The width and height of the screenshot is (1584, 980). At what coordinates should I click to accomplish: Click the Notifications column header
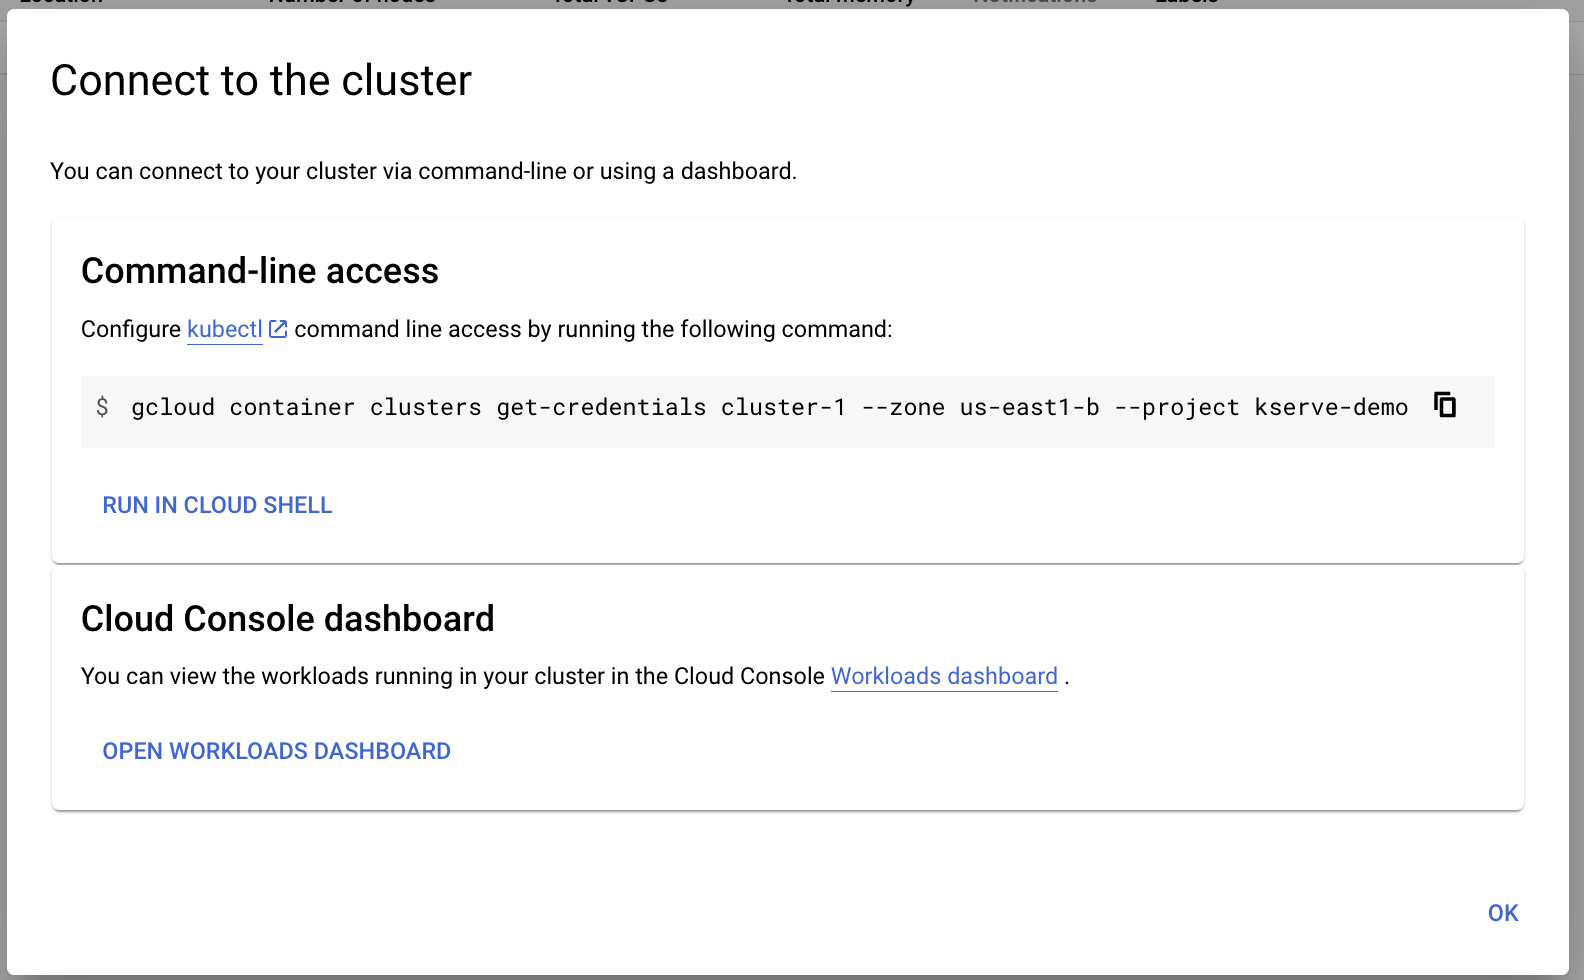tap(1035, 3)
